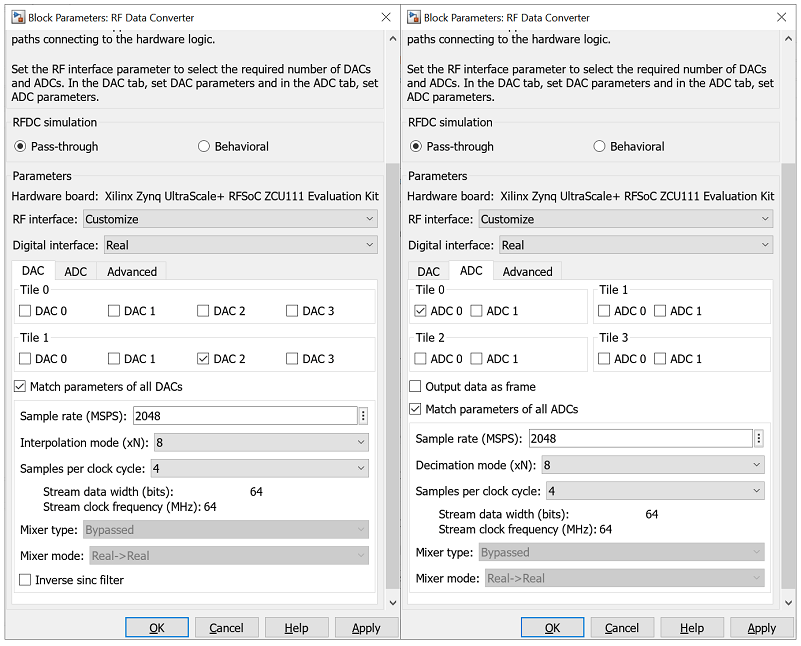The image size is (801, 646).
Task: Select Behavioral radio in the DAC settings dialog
Action: coord(204,146)
